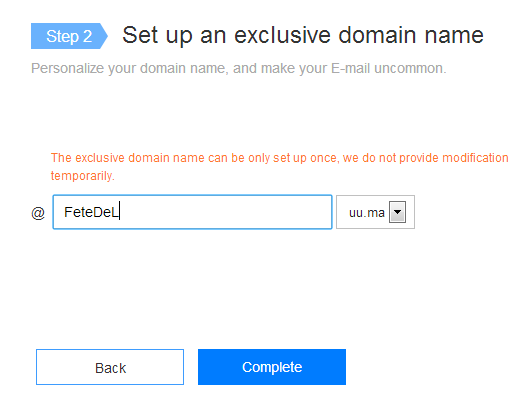Place cursor in empty area of domain field

227,212
